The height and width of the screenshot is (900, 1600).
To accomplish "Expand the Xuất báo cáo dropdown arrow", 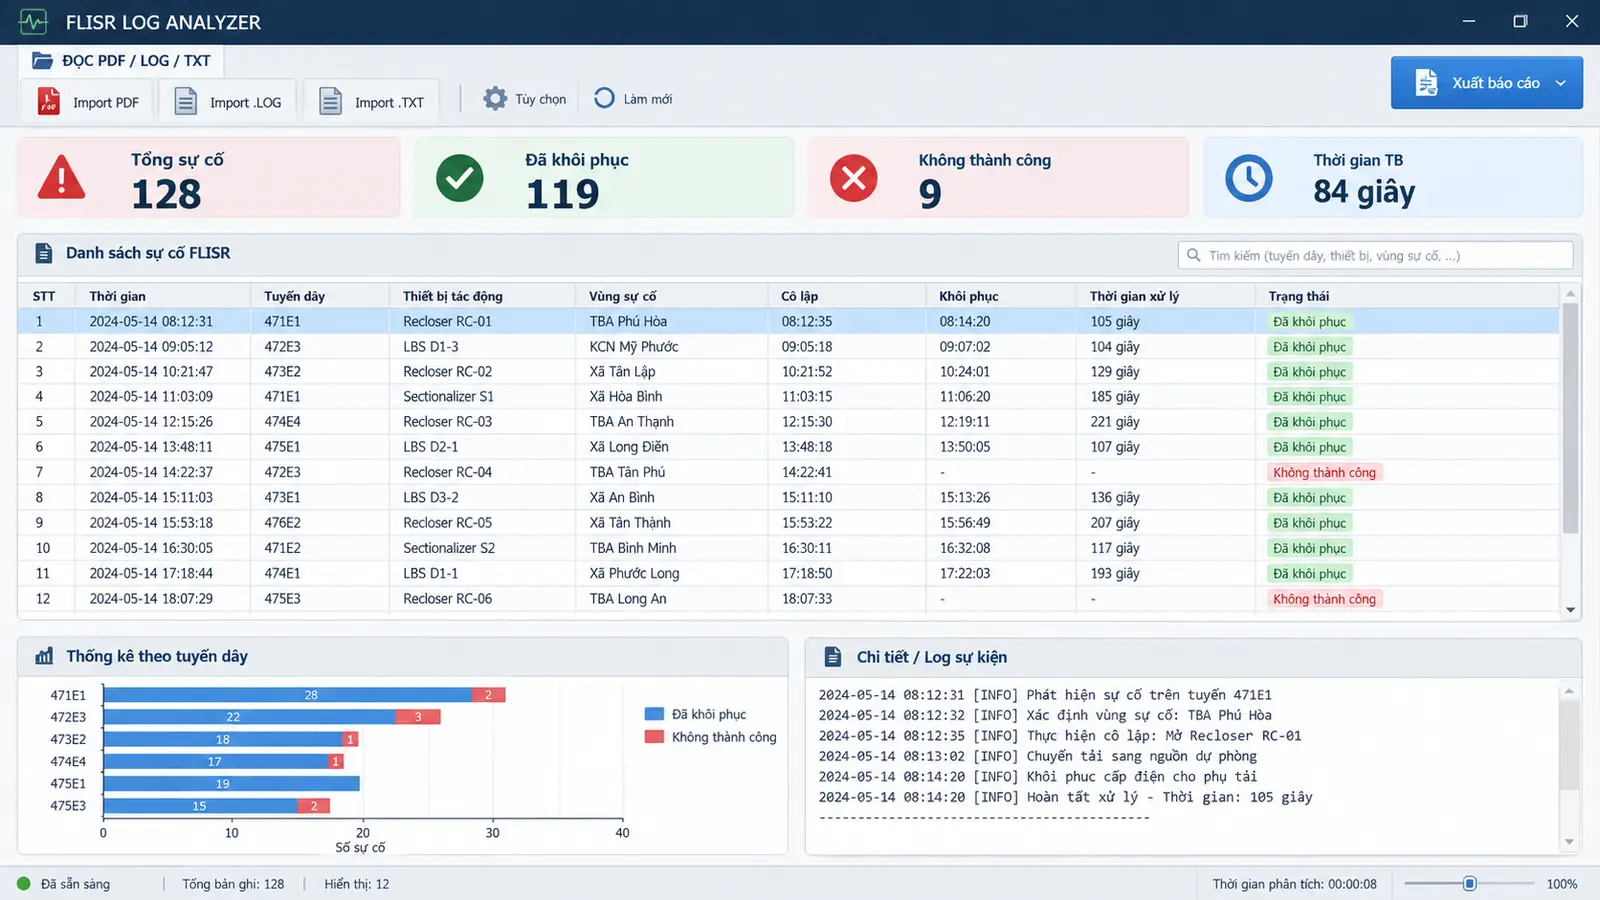I will (1560, 83).
